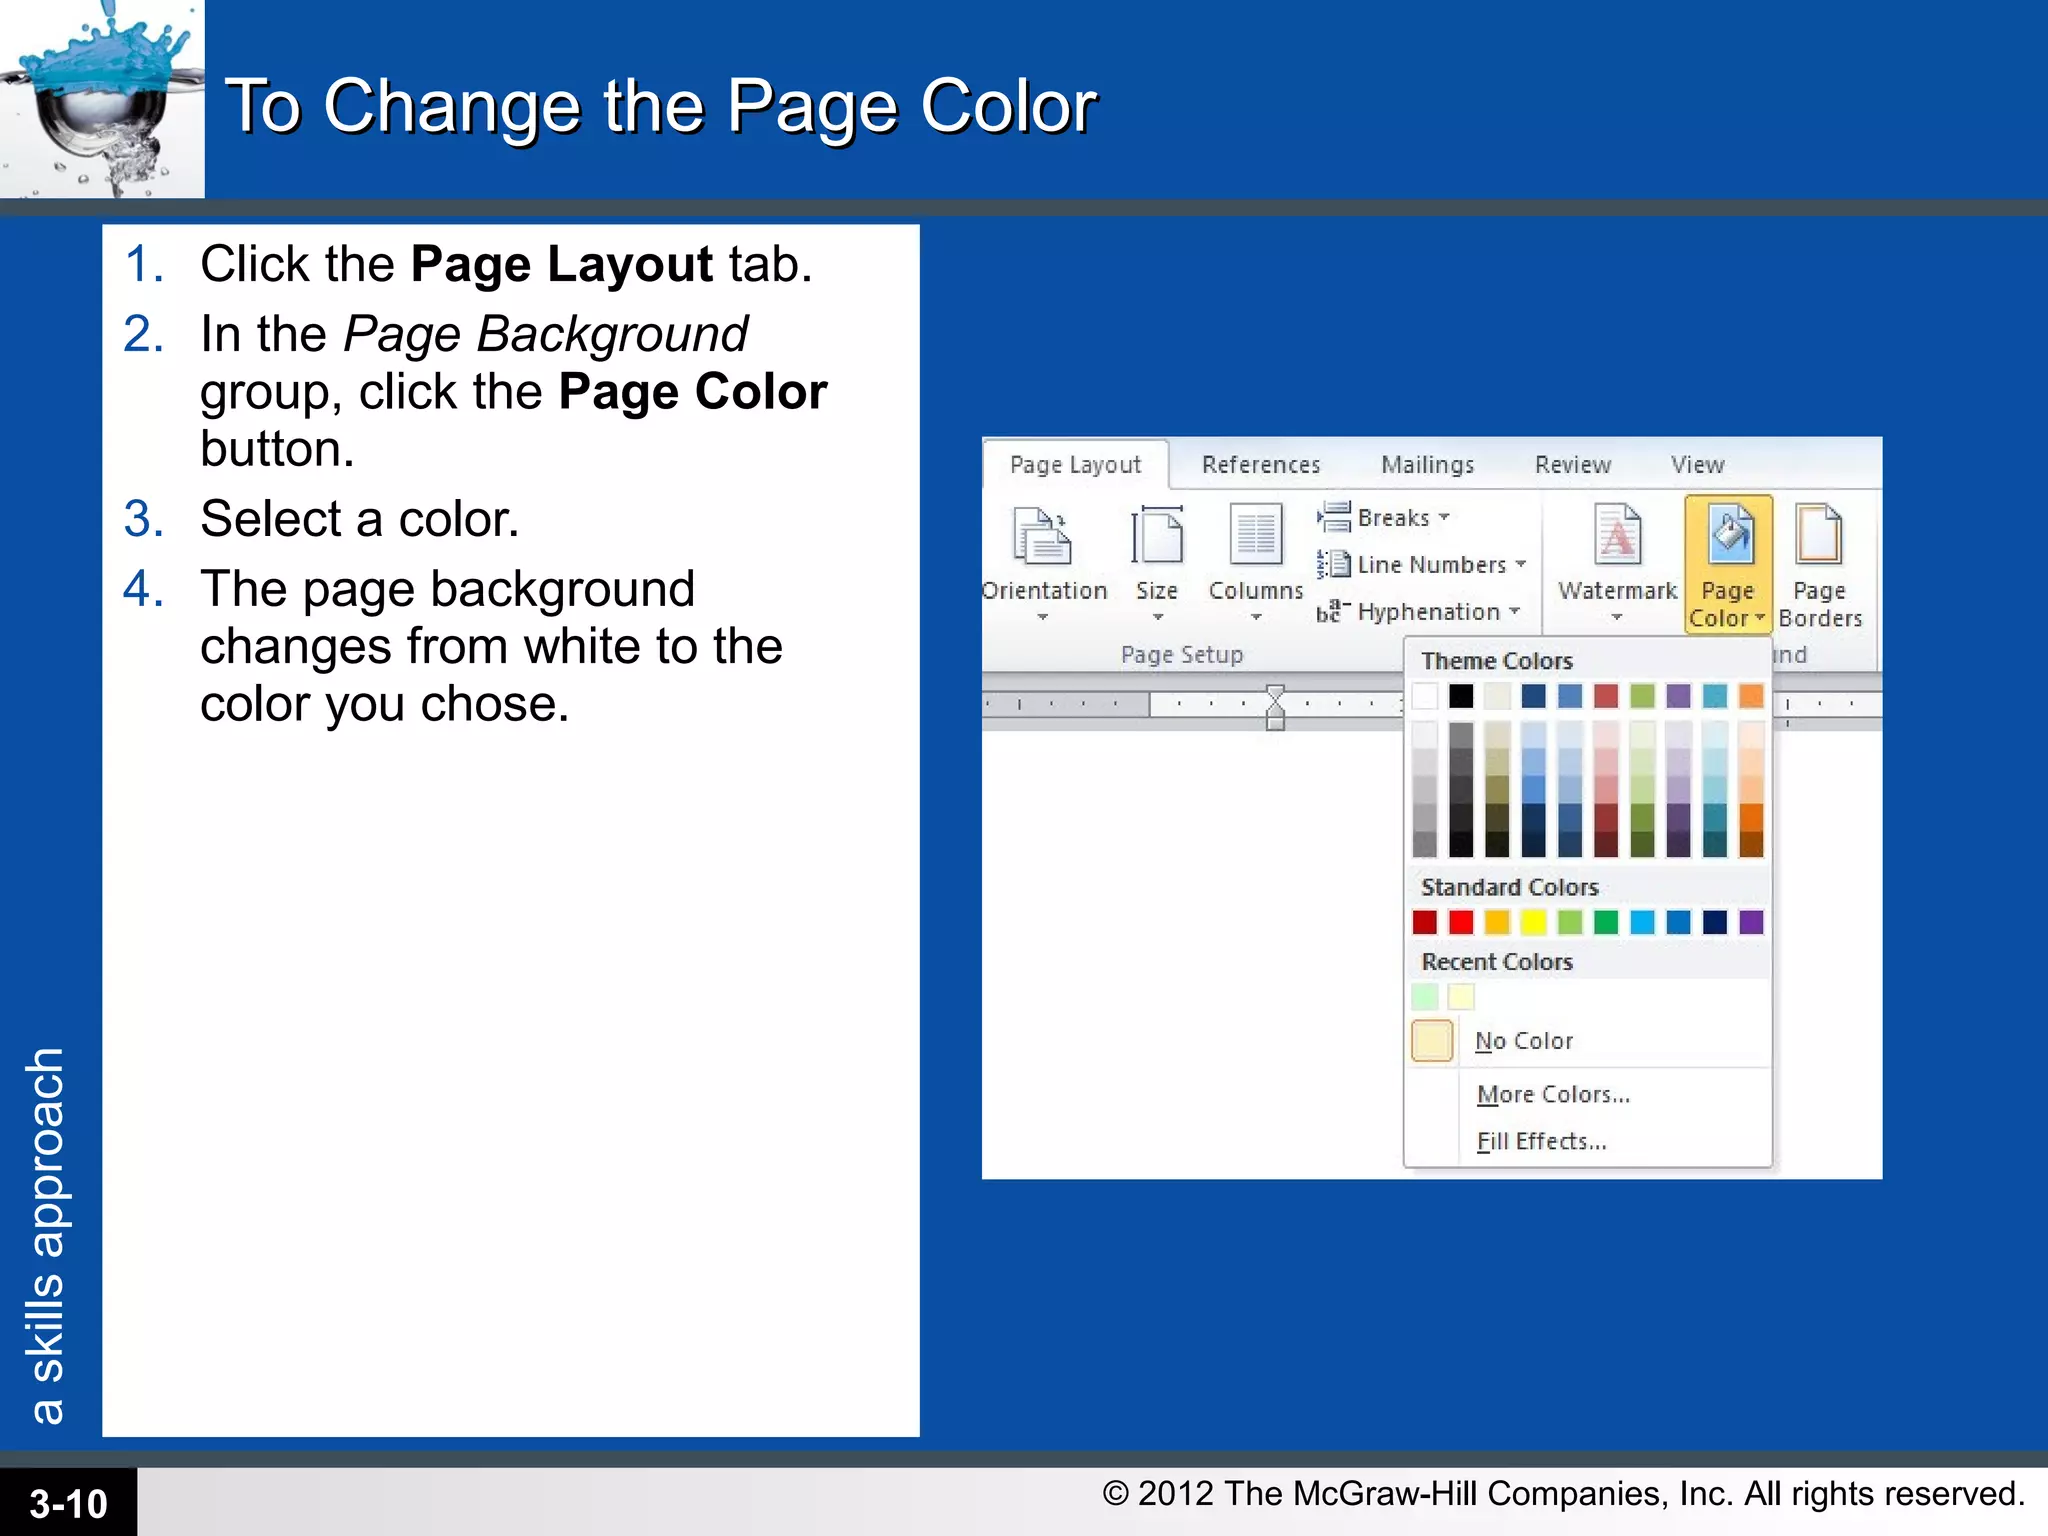
Task: Open the Mailings tab
Action: click(x=1427, y=465)
